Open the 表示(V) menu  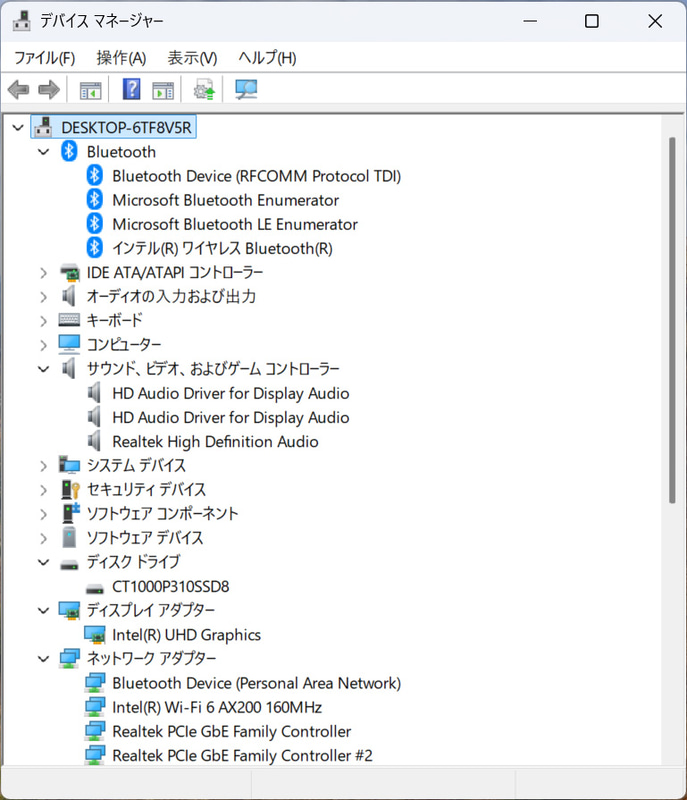point(192,58)
